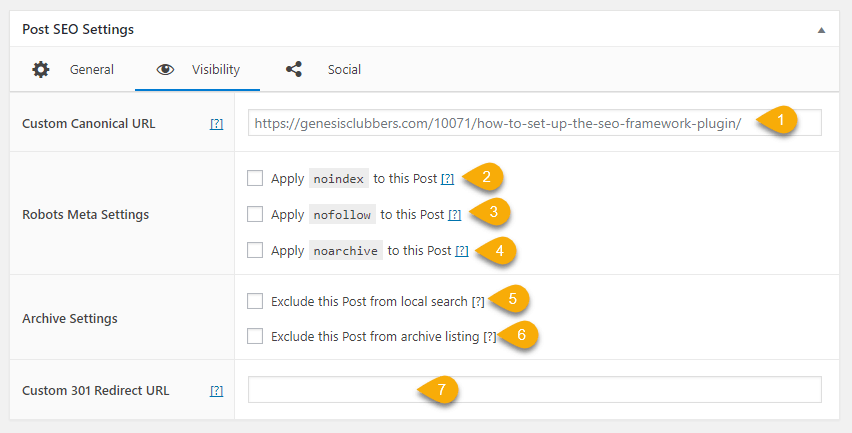Click the Custom Canonical URL input field
The height and width of the screenshot is (433, 852).
click(x=500, y=123)
